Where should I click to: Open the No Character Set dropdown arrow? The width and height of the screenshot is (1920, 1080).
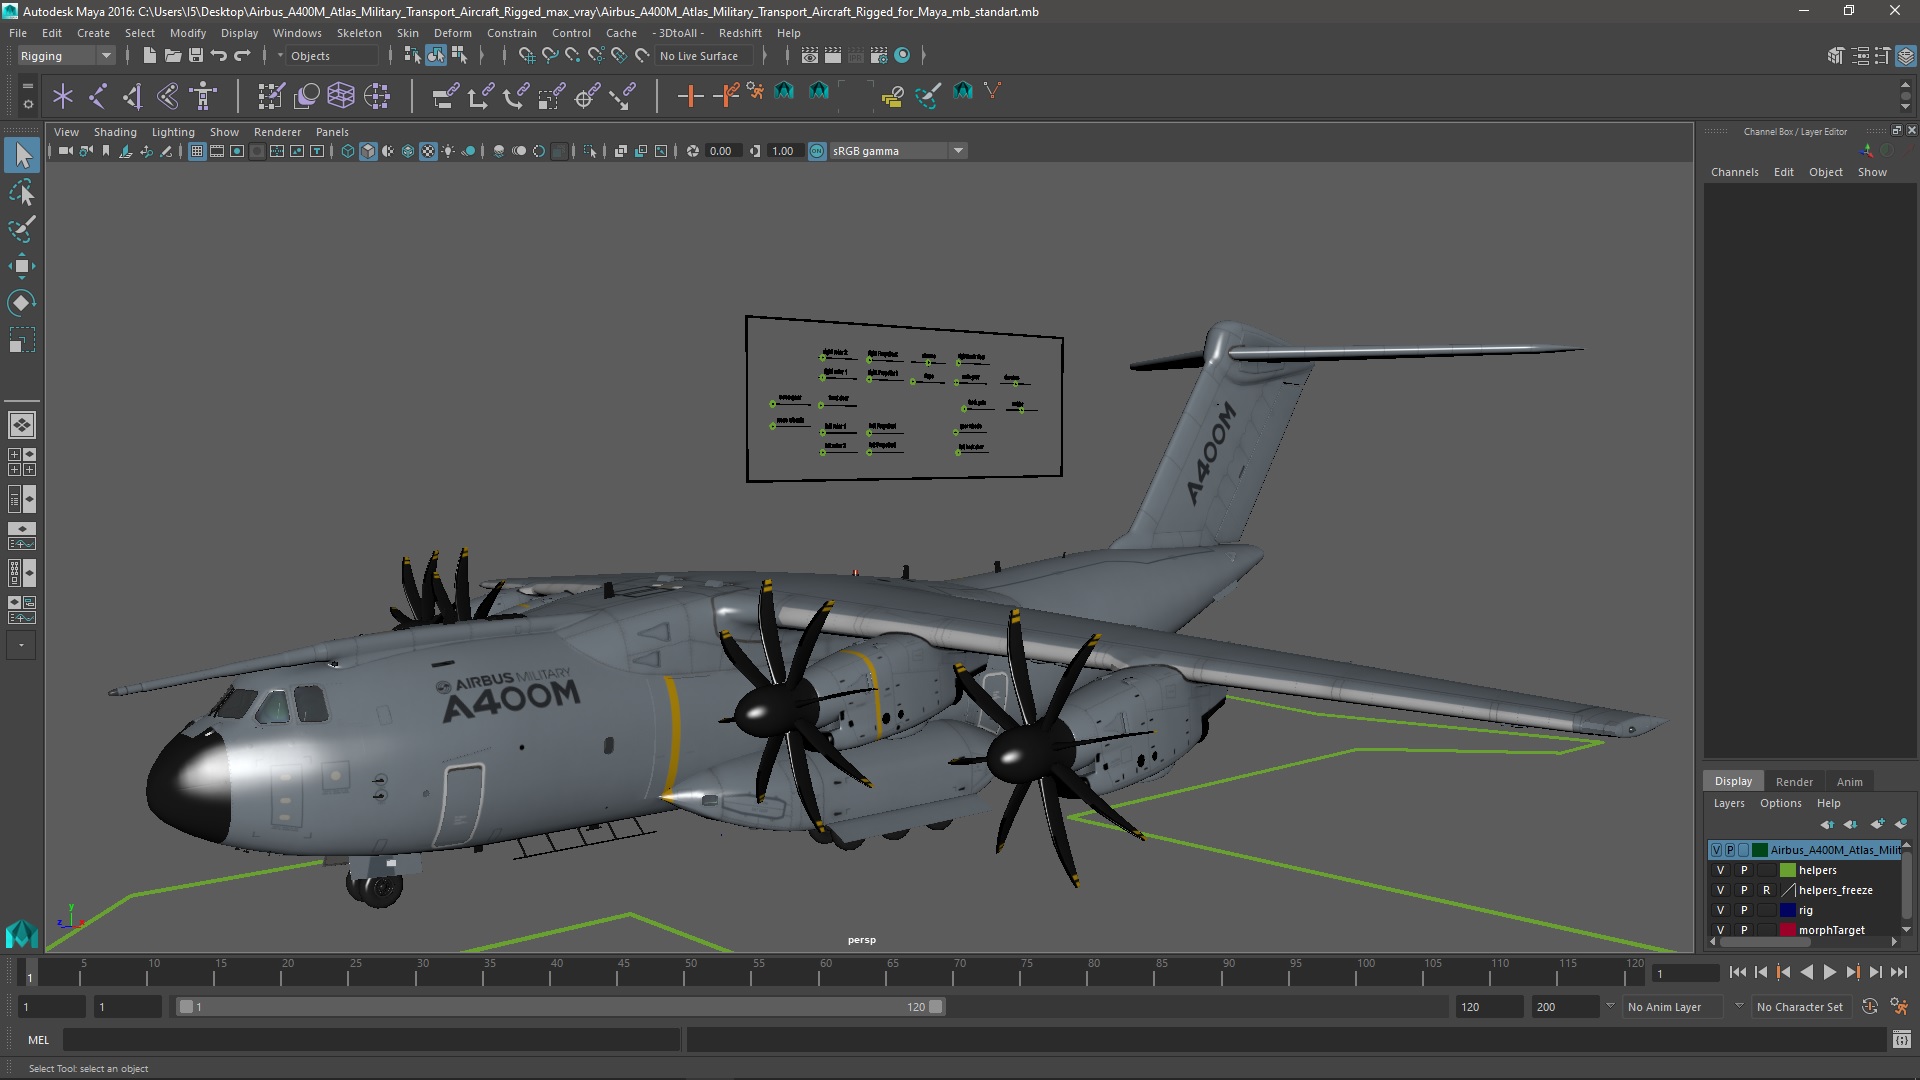(x=1739, y=1006)
